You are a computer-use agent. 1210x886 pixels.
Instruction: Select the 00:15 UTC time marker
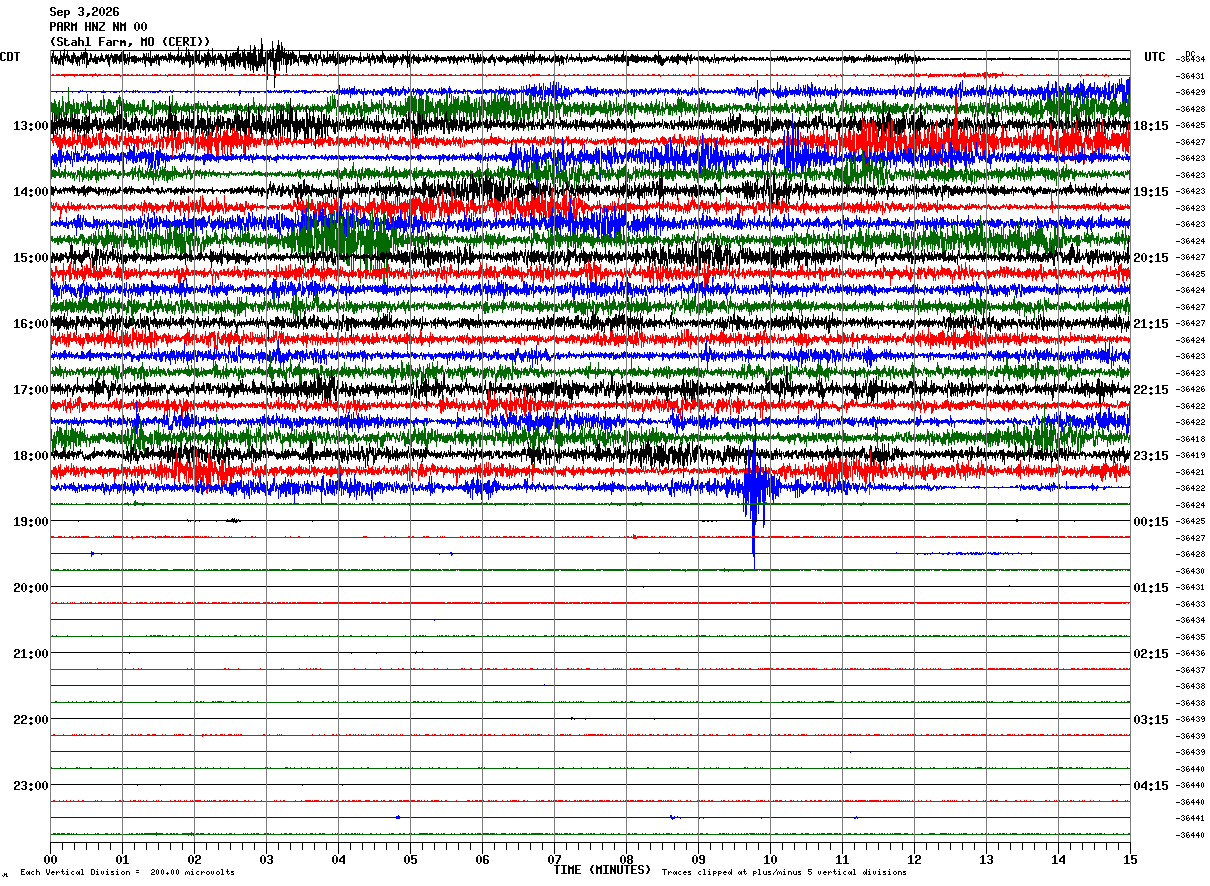[1150, 522]
